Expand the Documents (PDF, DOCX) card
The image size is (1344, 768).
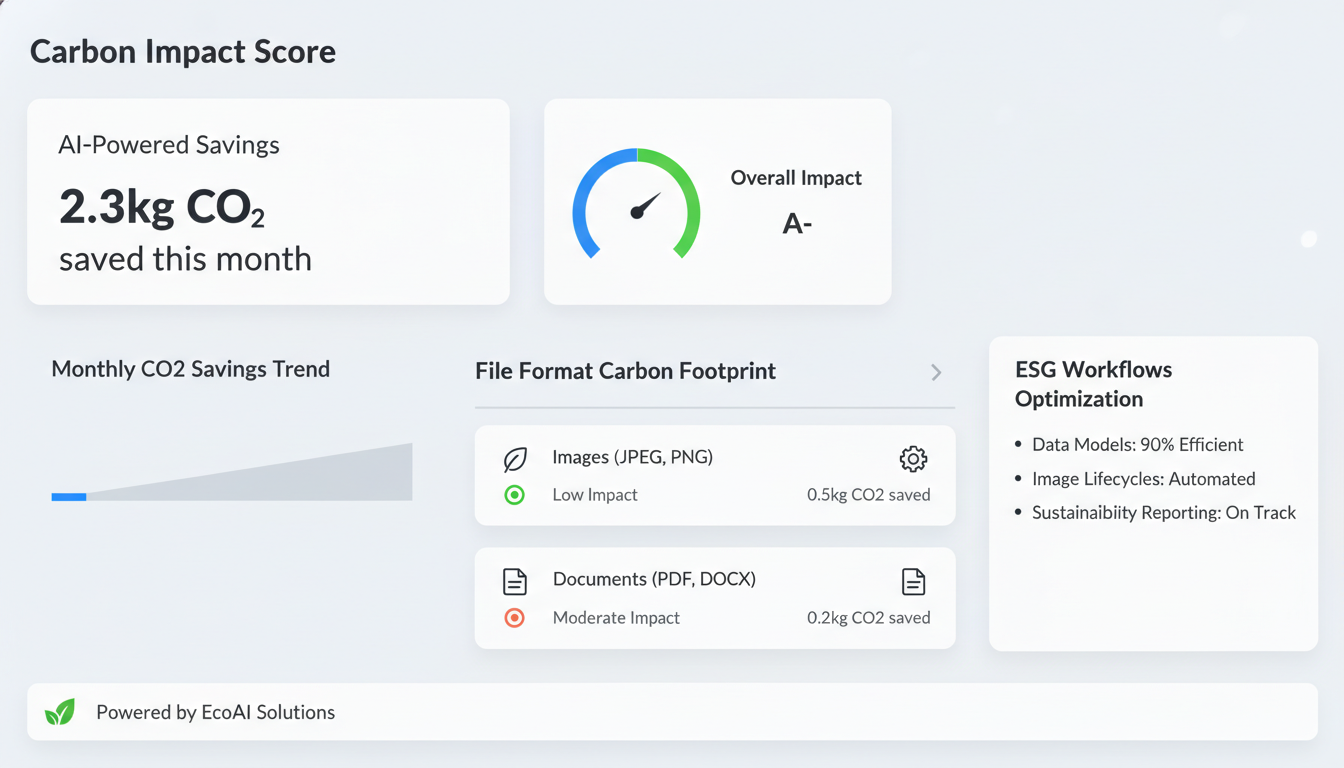[715, 598]
